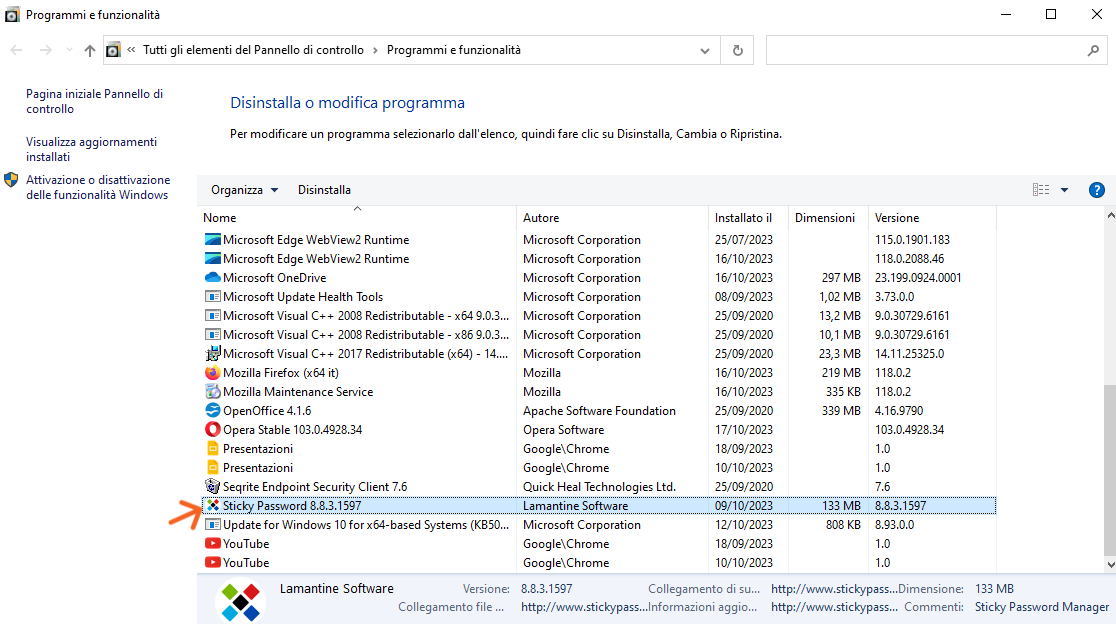Image resolution: width=1116 pixels, height=624 pixels.
Task: Click the Presentazioni icon dated 10/10/2023
Action: point(212,467)
